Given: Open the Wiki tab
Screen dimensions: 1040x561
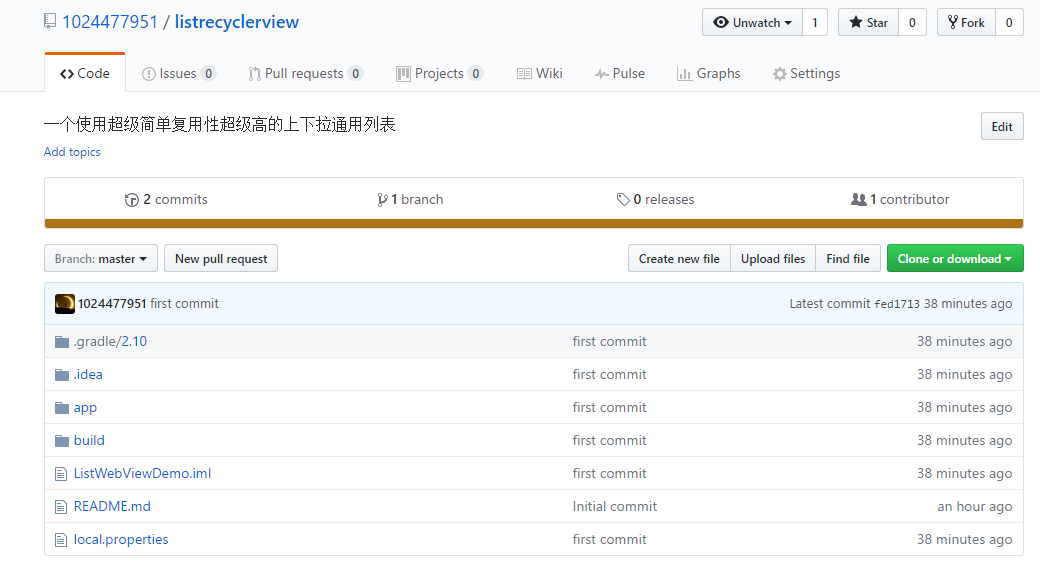Looking at the screenshot, I should pyautogui.click(x=540, y=74).
